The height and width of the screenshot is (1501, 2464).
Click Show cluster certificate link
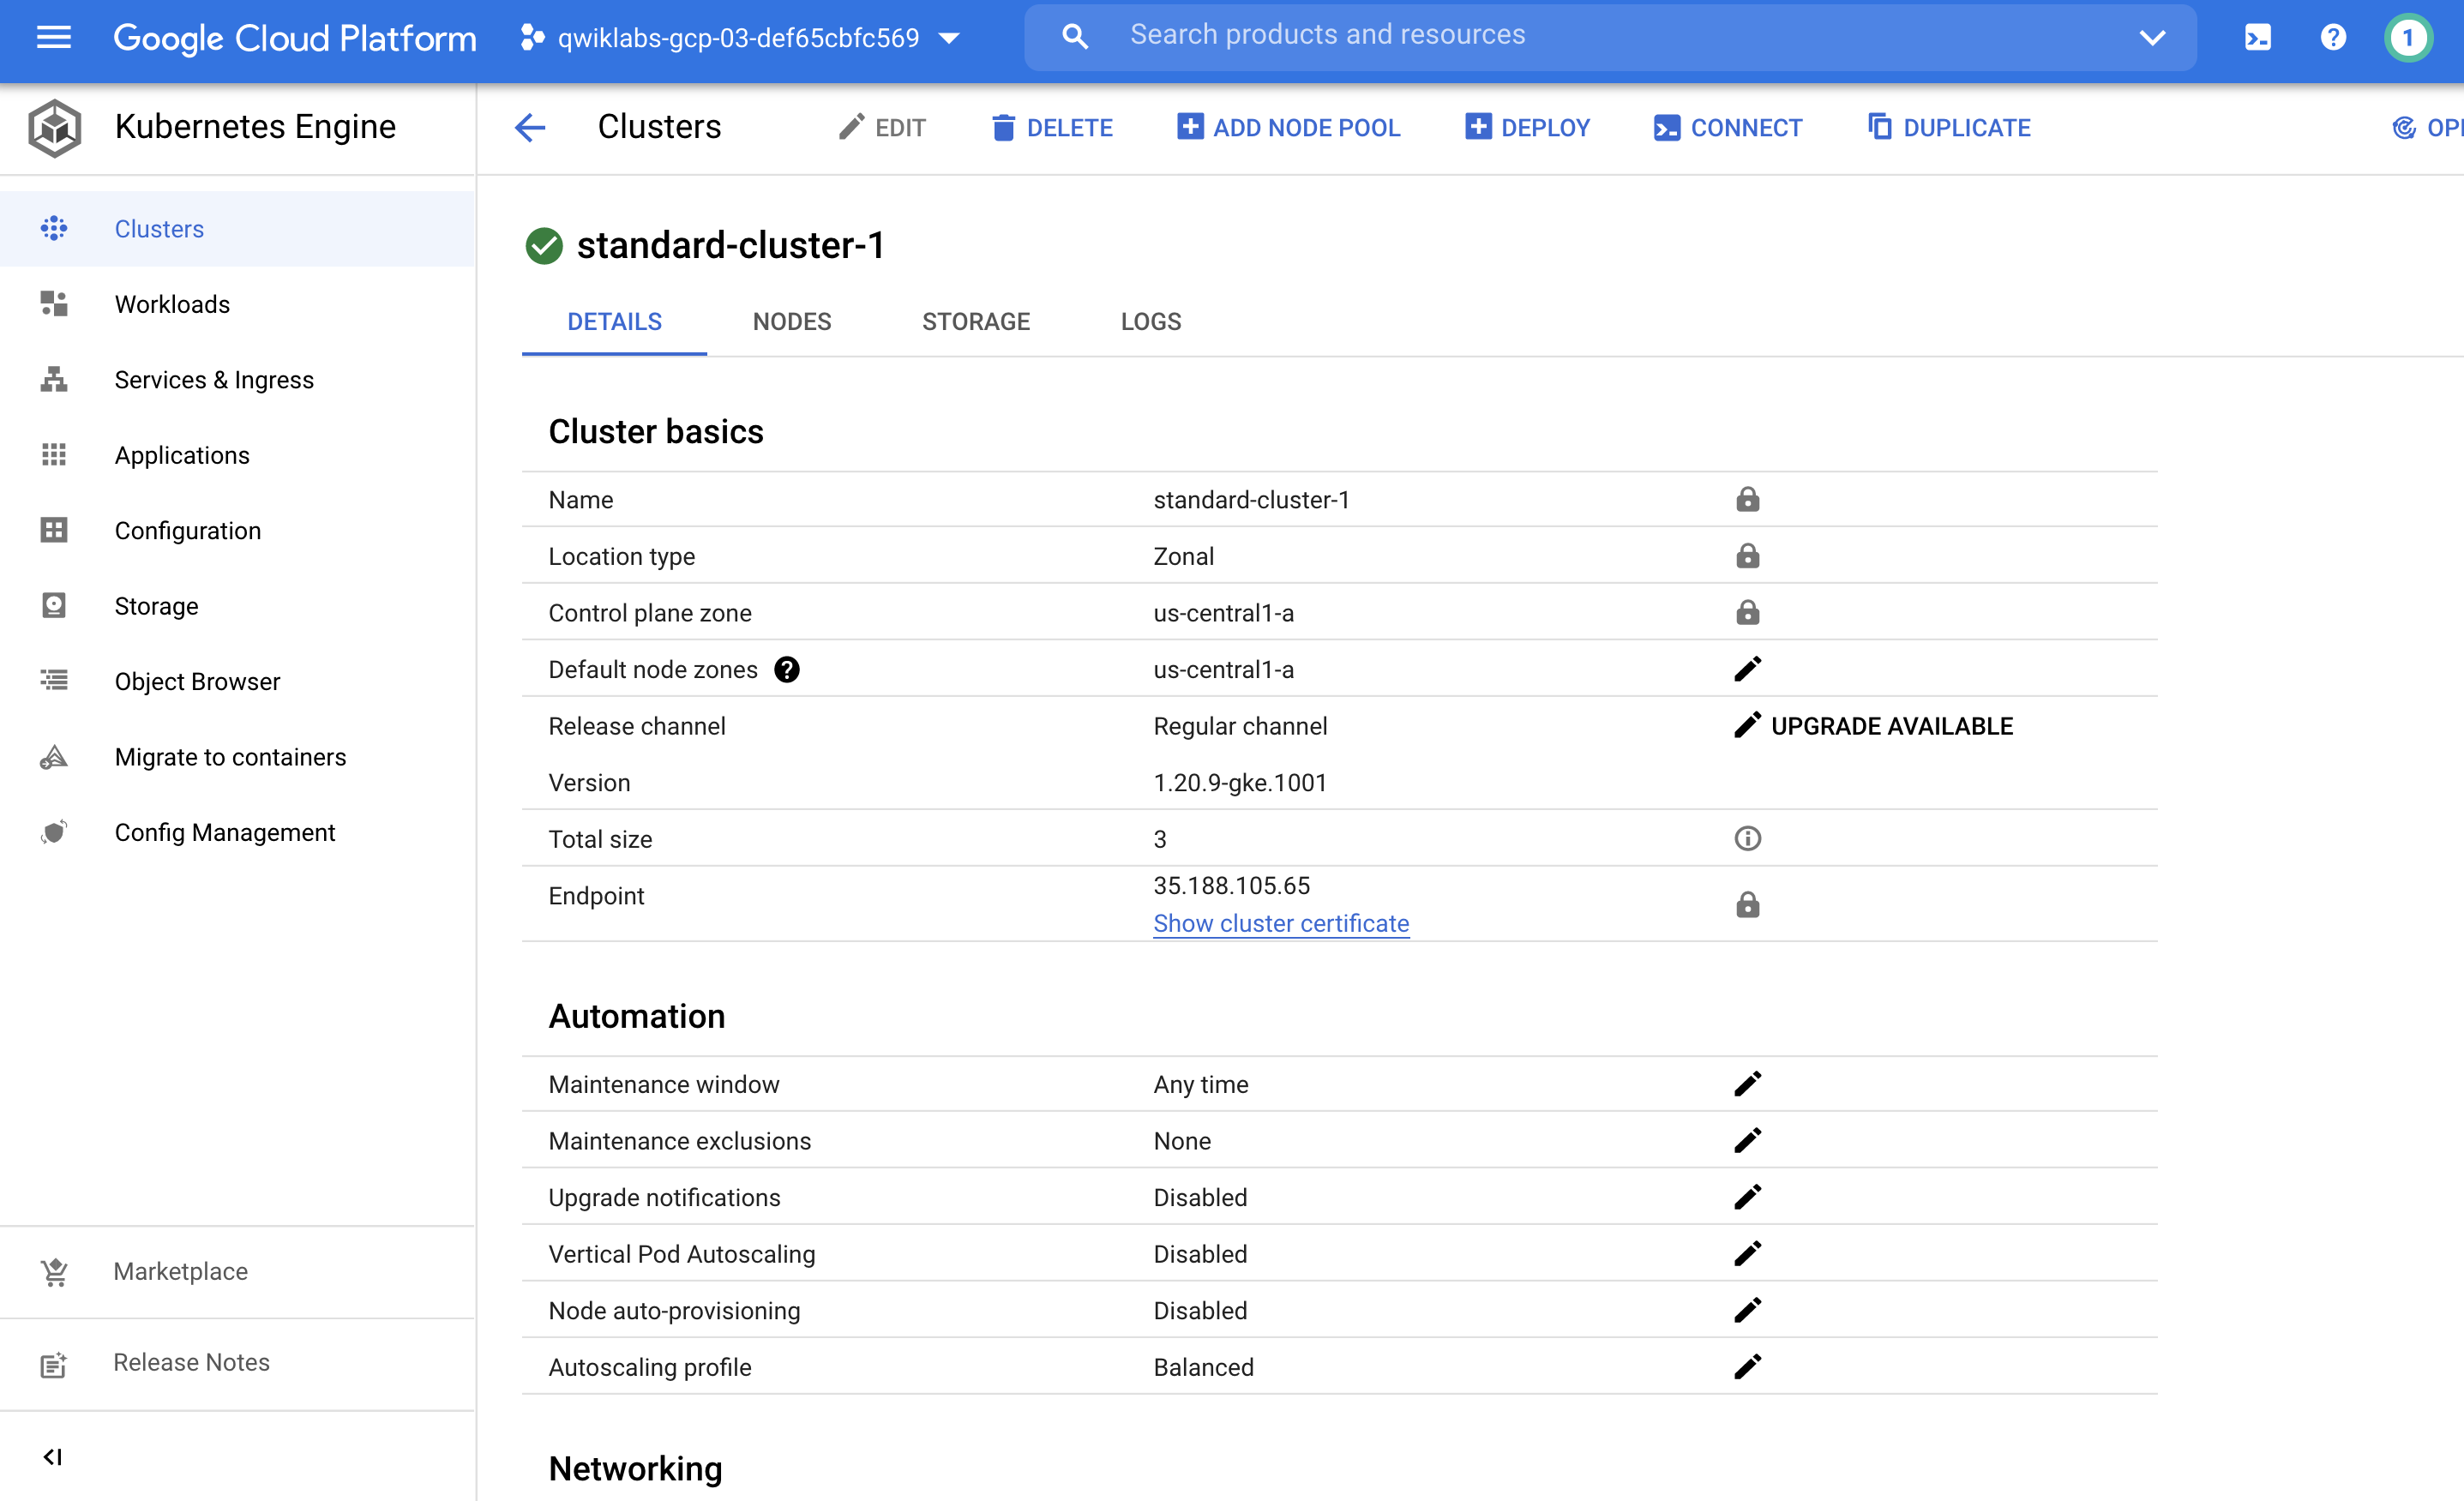[1281, 924]
